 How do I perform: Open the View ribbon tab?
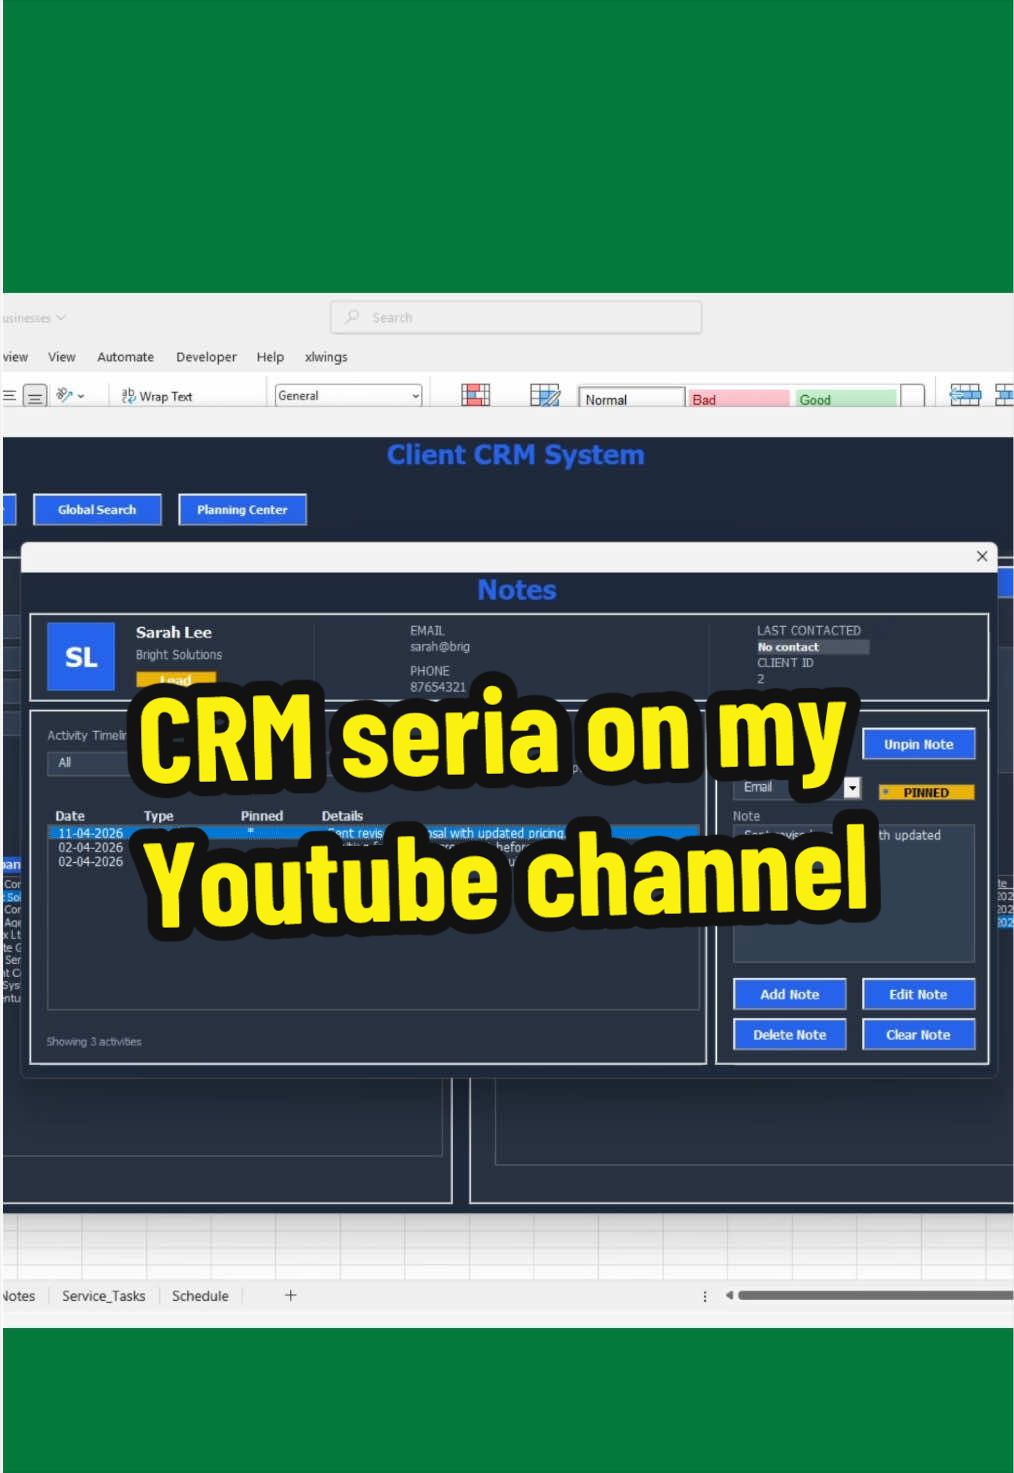[62, 357]
